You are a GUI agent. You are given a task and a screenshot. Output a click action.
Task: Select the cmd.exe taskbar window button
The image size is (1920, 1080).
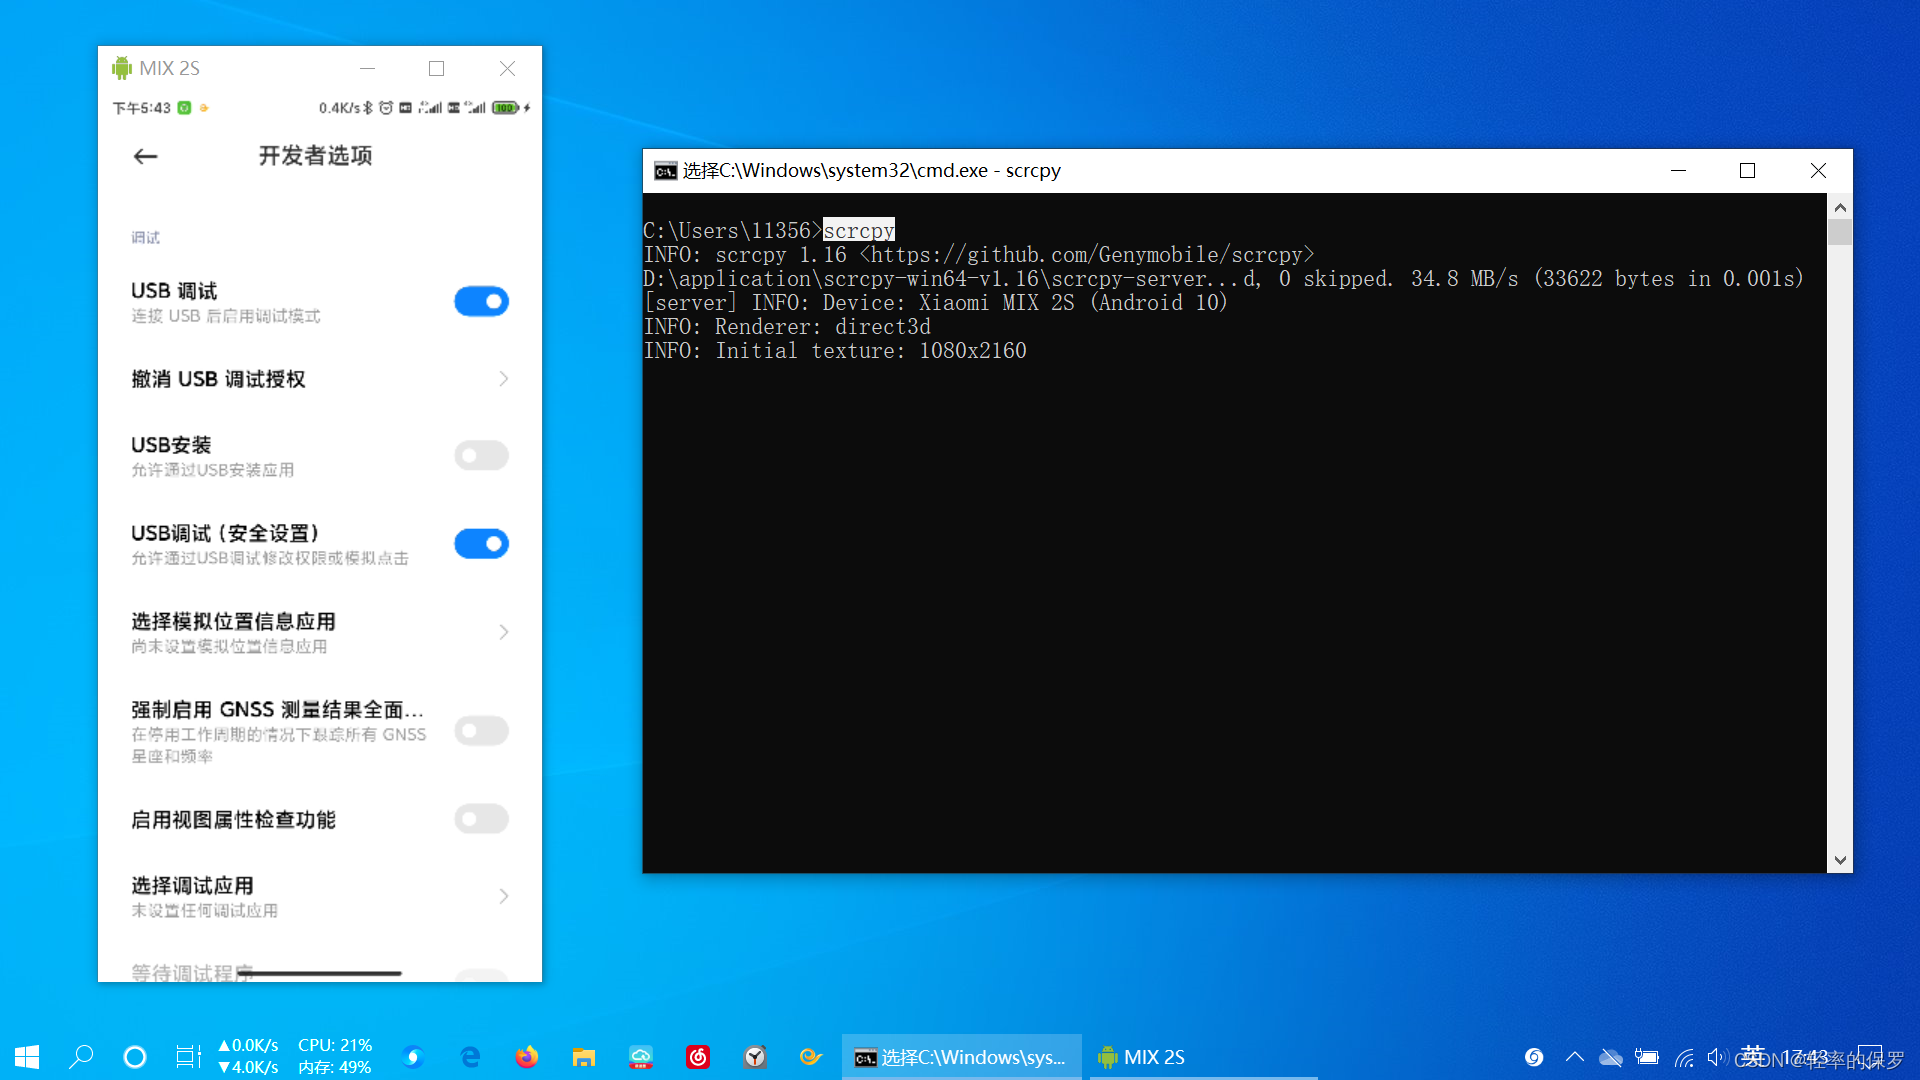[x=961, y=1057]
